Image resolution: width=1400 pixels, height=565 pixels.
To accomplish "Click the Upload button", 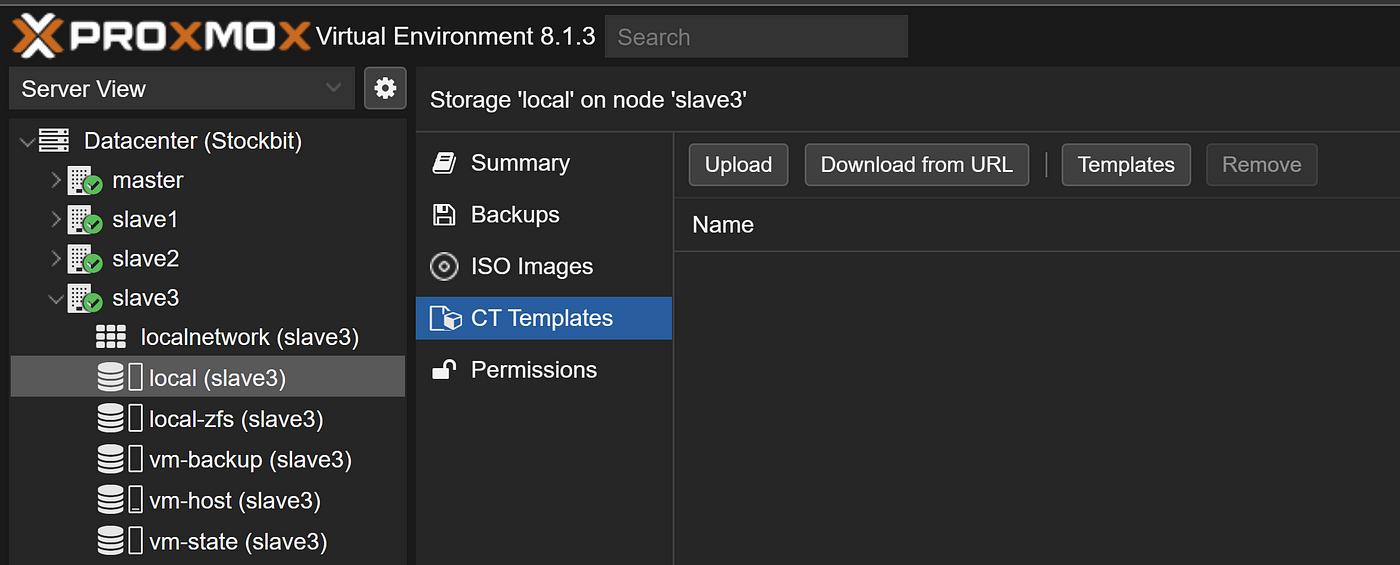I will (x=738, y=165).
